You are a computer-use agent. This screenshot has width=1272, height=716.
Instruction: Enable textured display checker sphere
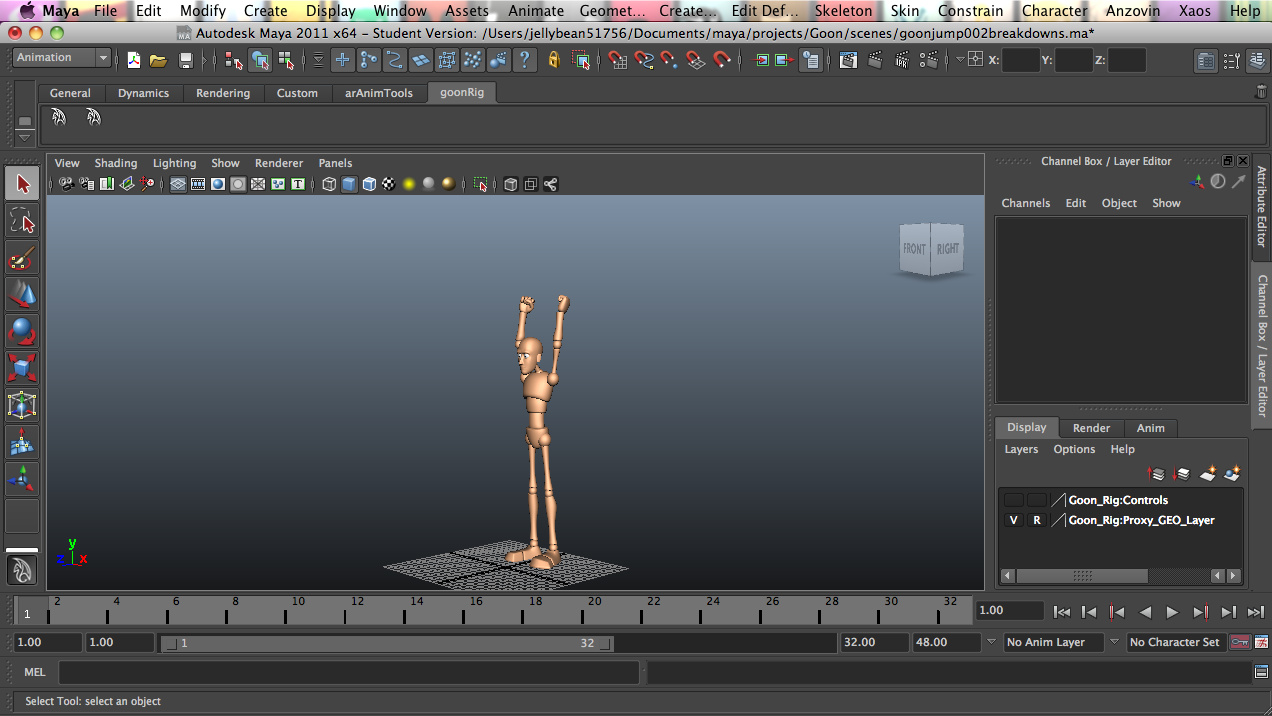(x=389, y=184)
